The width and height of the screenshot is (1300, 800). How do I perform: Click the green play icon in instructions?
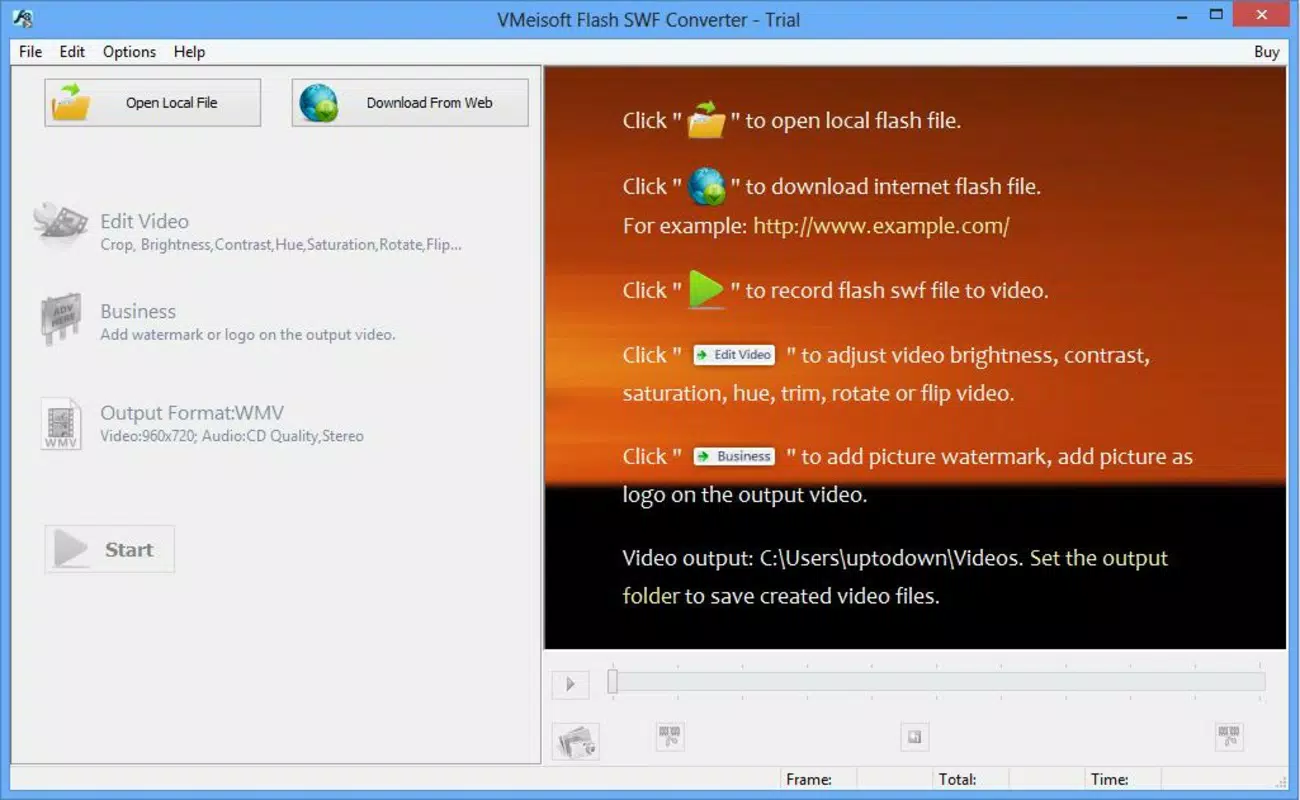(706, 290)
